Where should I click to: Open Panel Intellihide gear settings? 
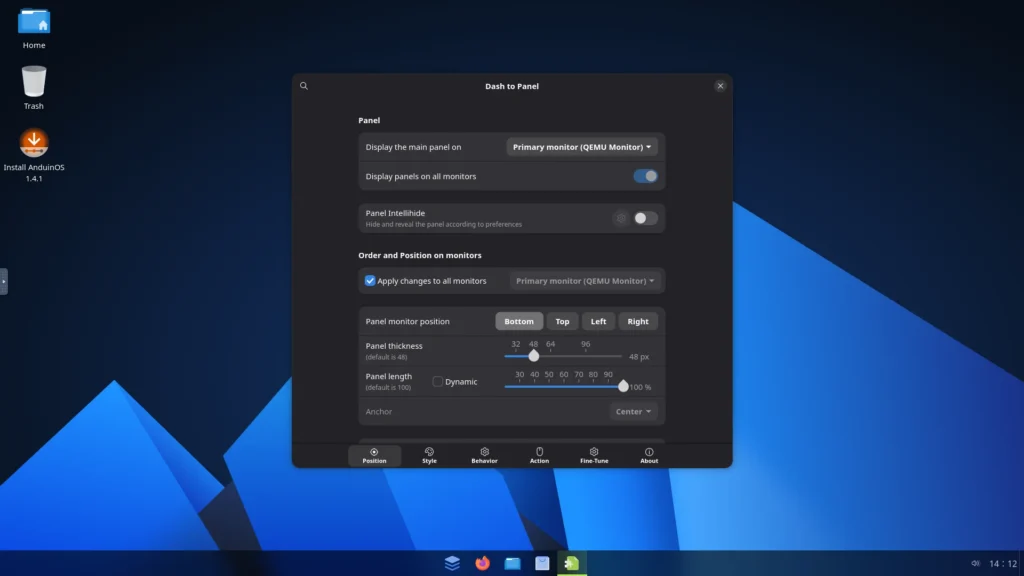[621, 218]
